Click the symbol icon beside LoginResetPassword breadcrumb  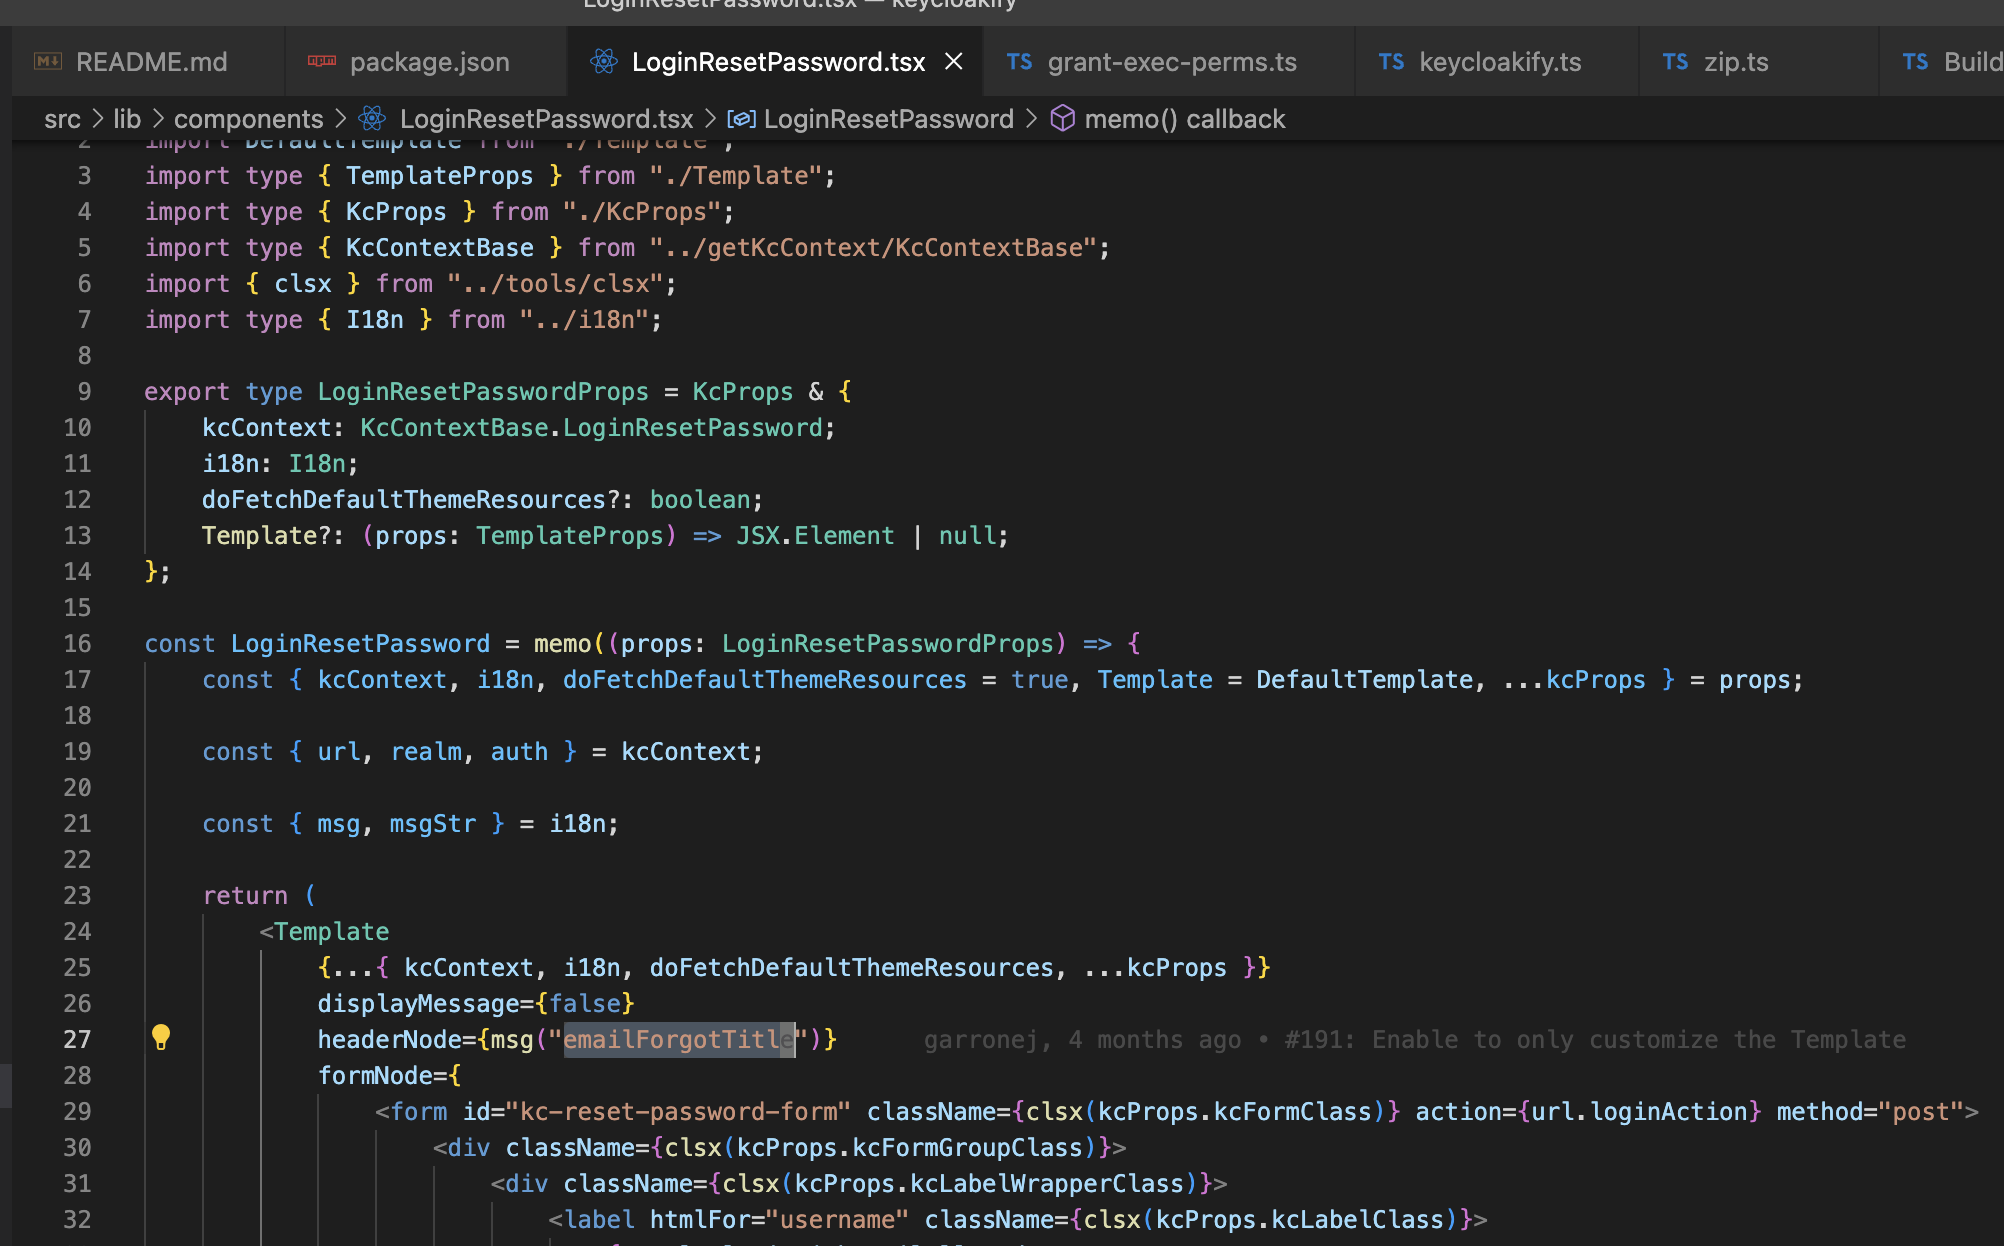pos(741,118)
